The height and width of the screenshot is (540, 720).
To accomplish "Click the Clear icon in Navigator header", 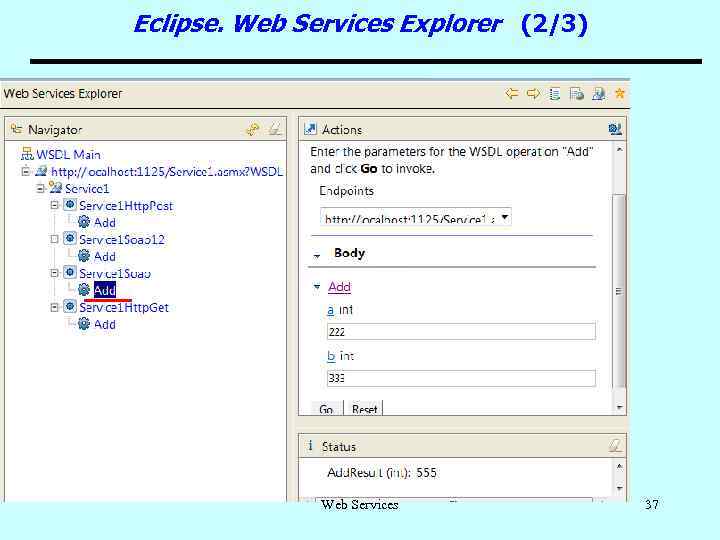I will (x=275, y=129).
